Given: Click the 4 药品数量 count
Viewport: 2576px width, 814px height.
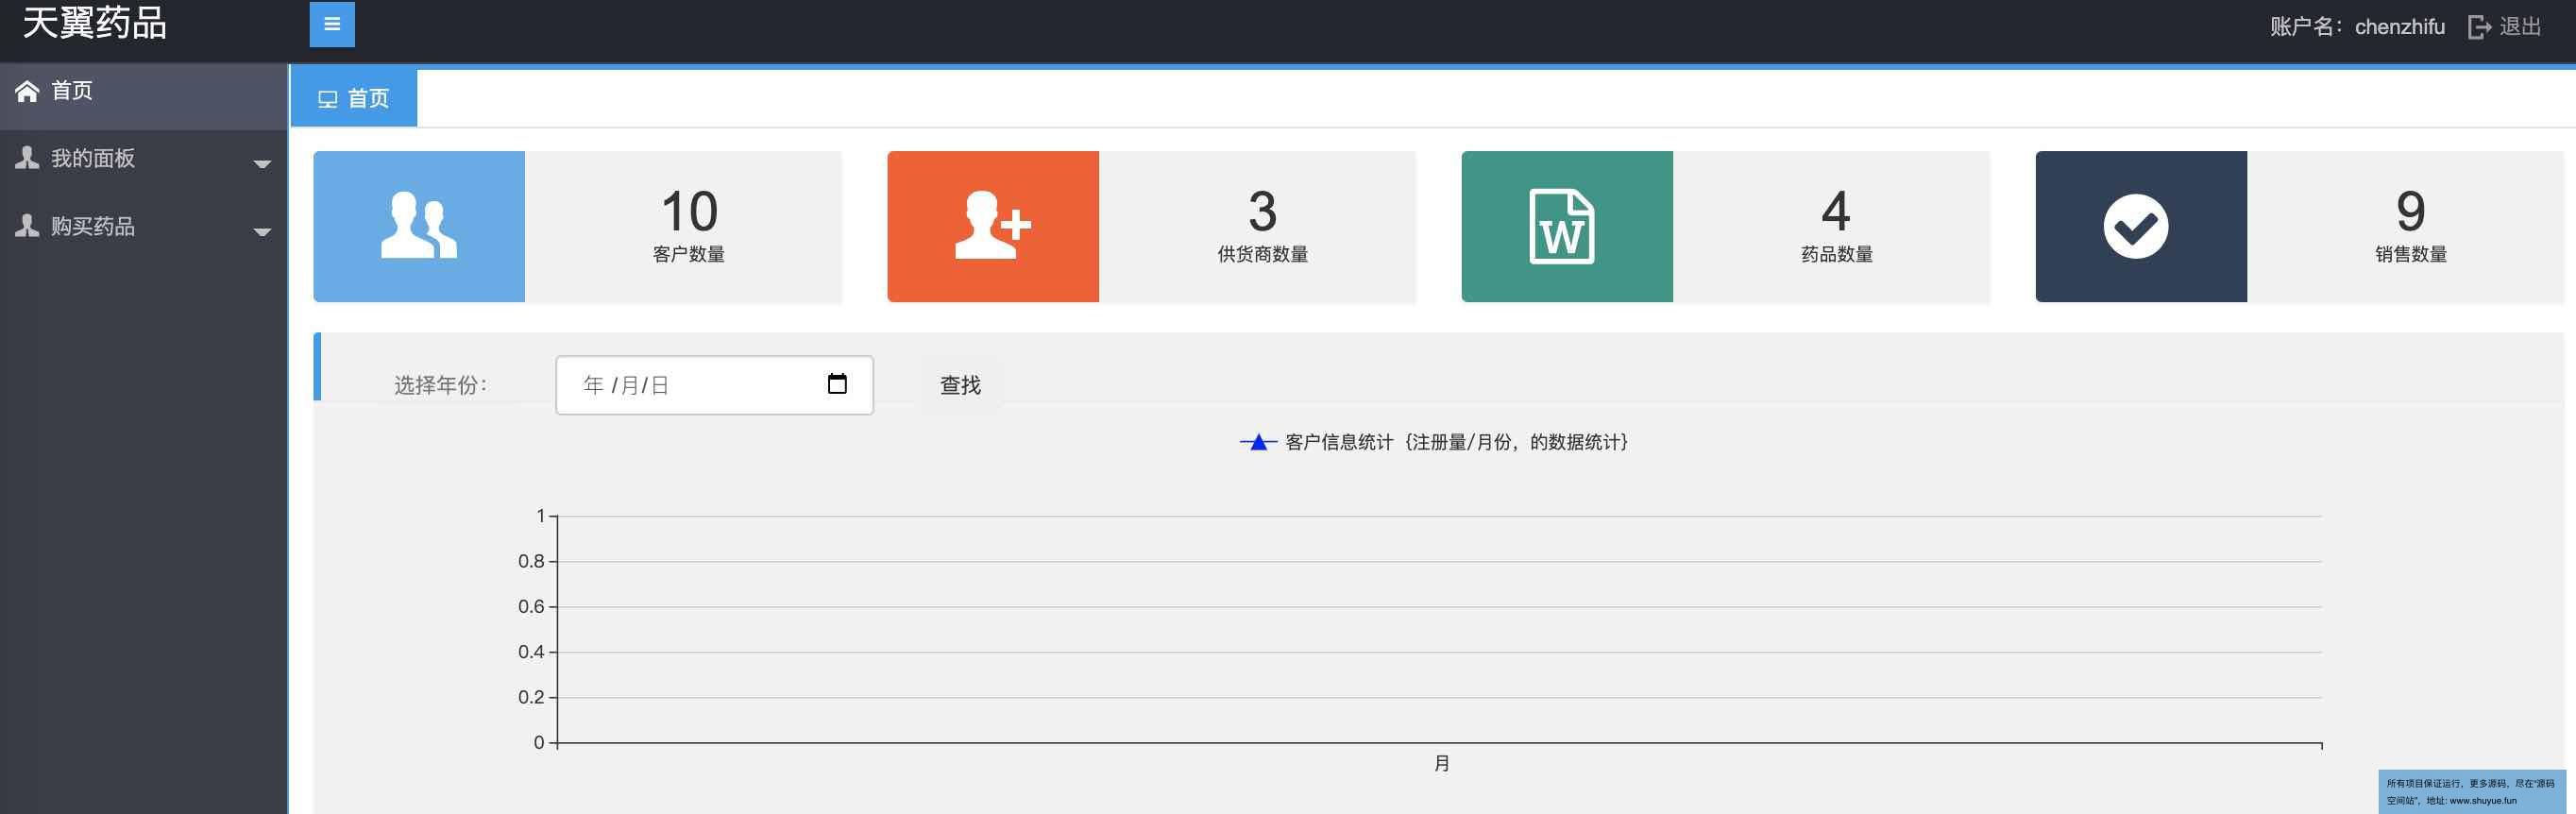Looking at the screenshot, I should point(1837,227).
